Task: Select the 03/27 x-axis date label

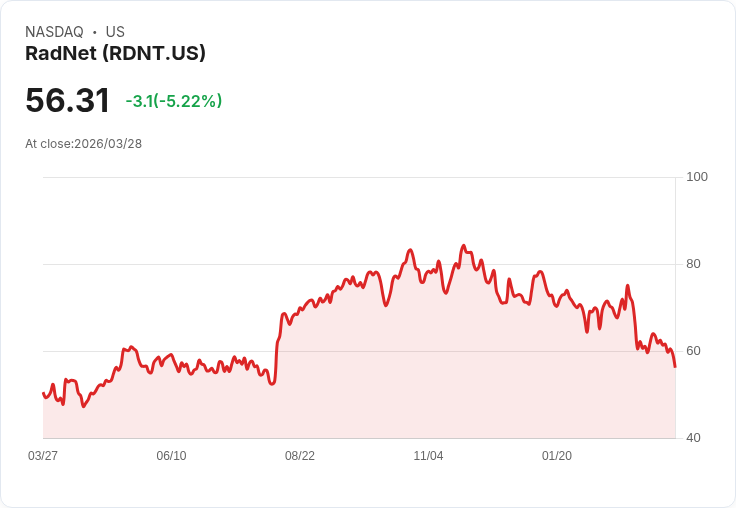Action: click(43, 455)
